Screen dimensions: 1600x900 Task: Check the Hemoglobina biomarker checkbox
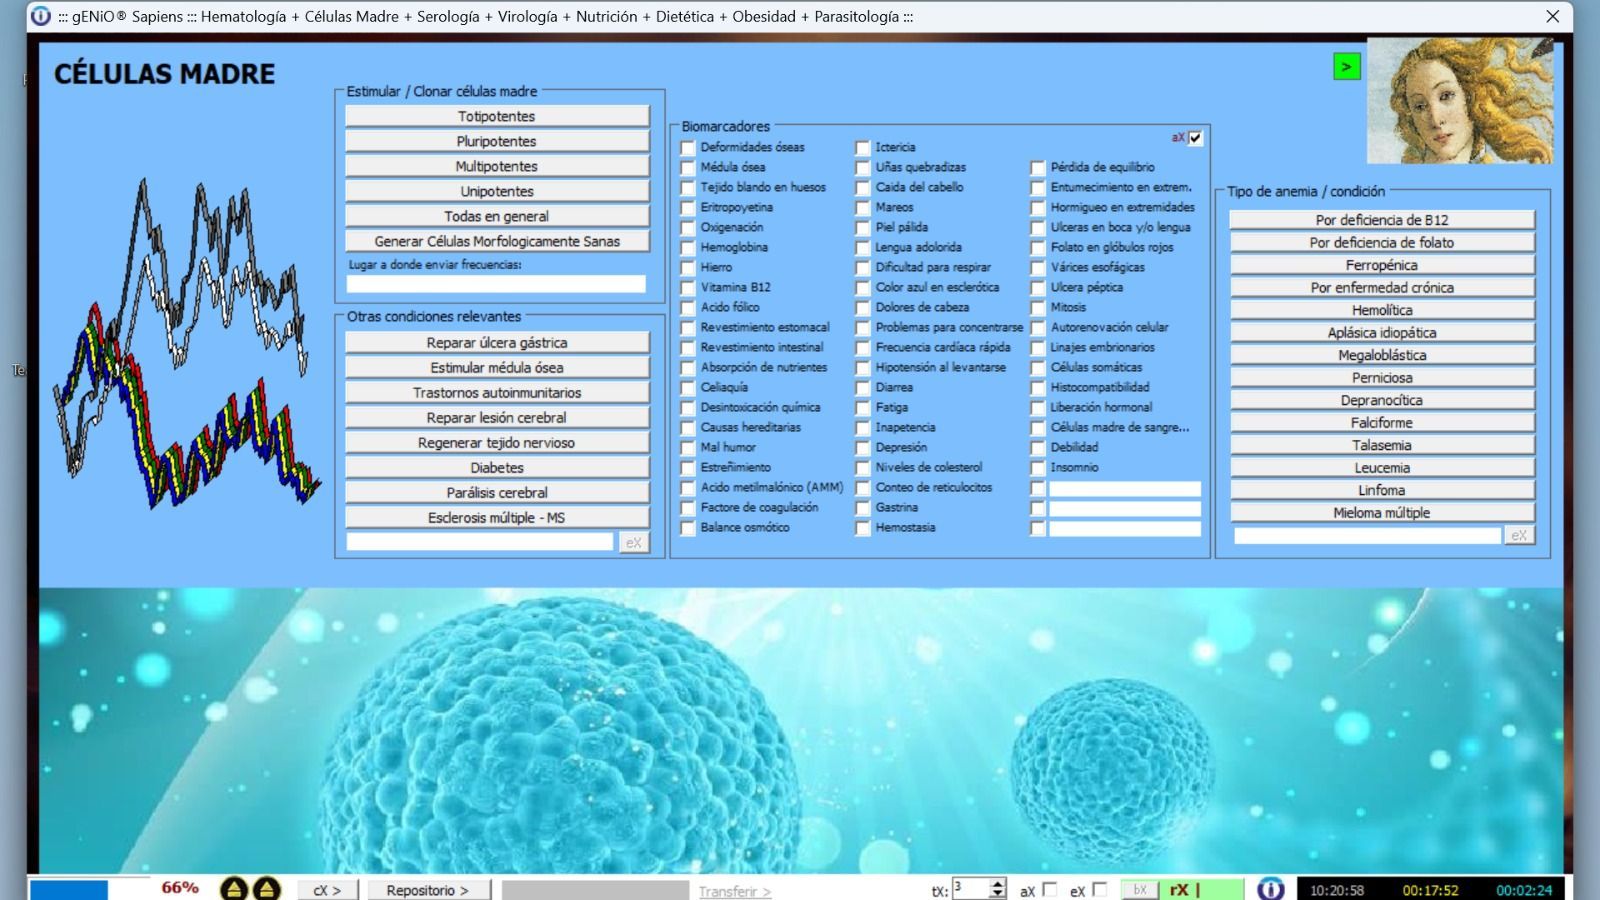[x=688, y=248]
